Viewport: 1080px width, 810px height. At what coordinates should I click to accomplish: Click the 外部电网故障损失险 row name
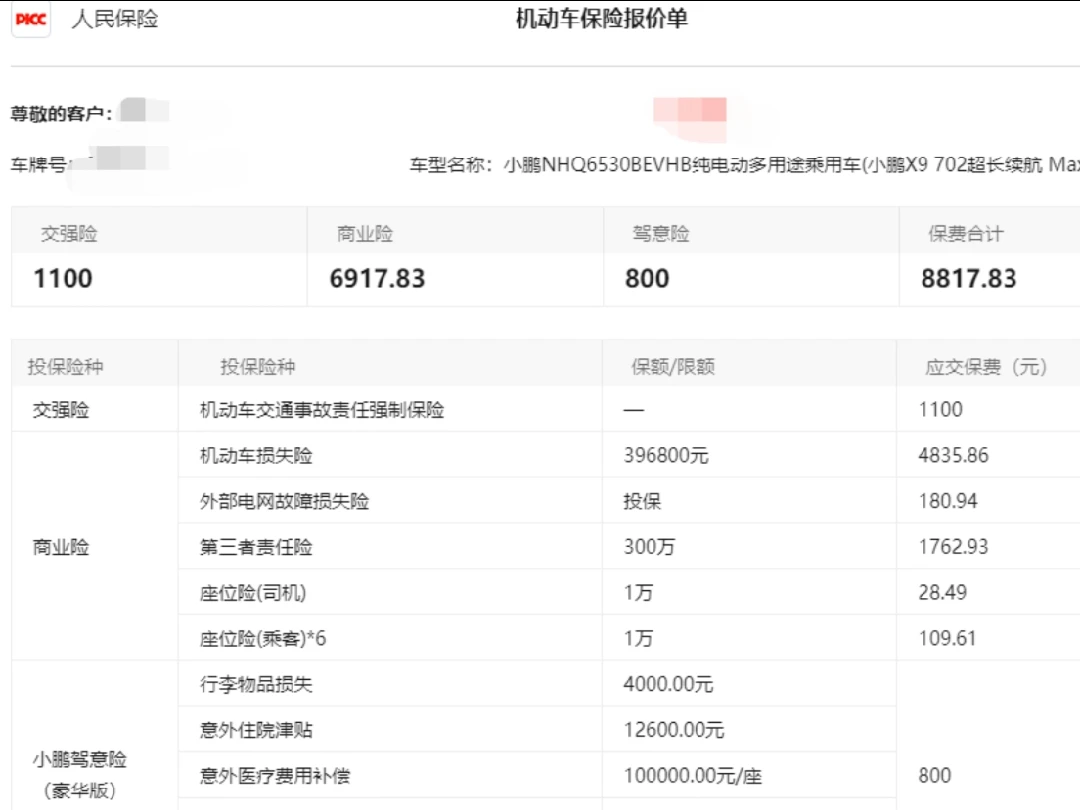[x=284, y=501]
